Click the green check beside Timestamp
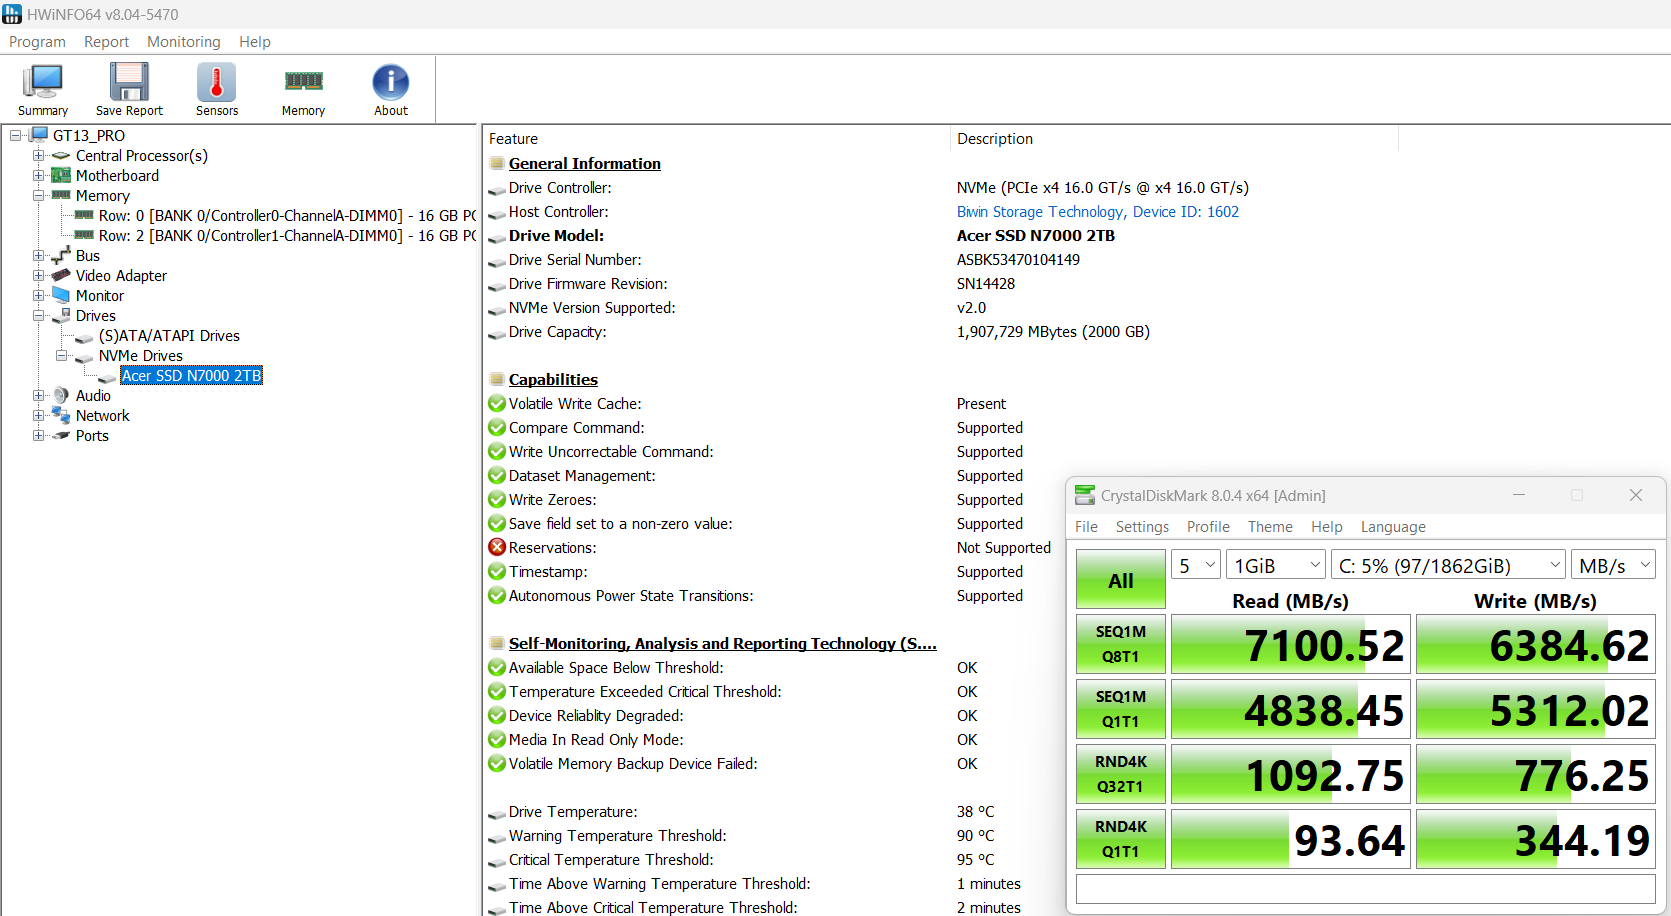The width and height of the screenshot is (1671, 916). tap(497, 571)
